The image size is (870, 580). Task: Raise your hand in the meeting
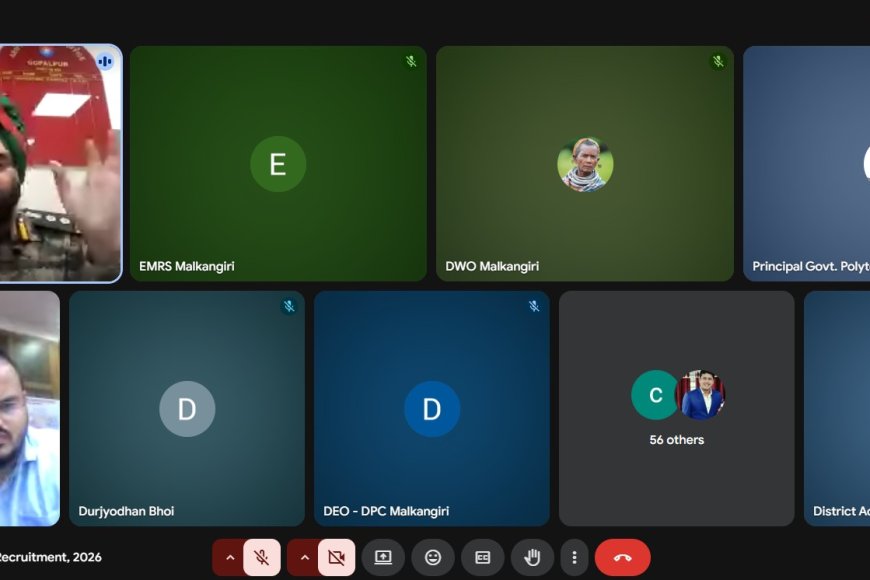(x=532, y=557)
